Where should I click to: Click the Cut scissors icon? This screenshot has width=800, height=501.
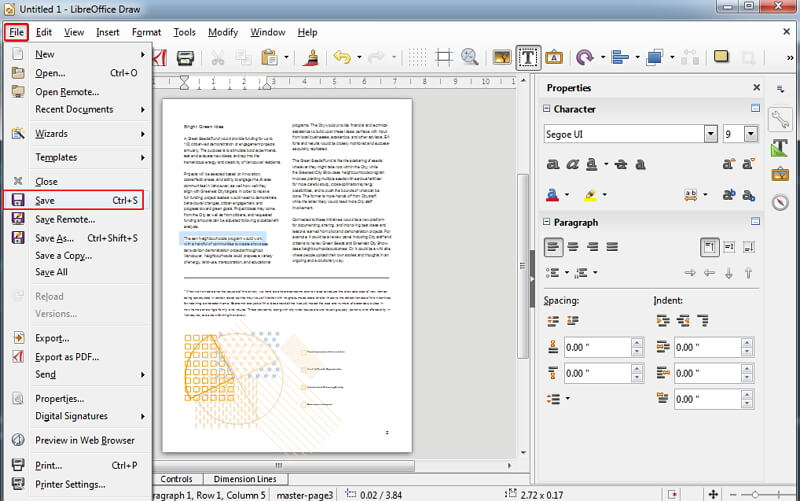tap(218, 58)
